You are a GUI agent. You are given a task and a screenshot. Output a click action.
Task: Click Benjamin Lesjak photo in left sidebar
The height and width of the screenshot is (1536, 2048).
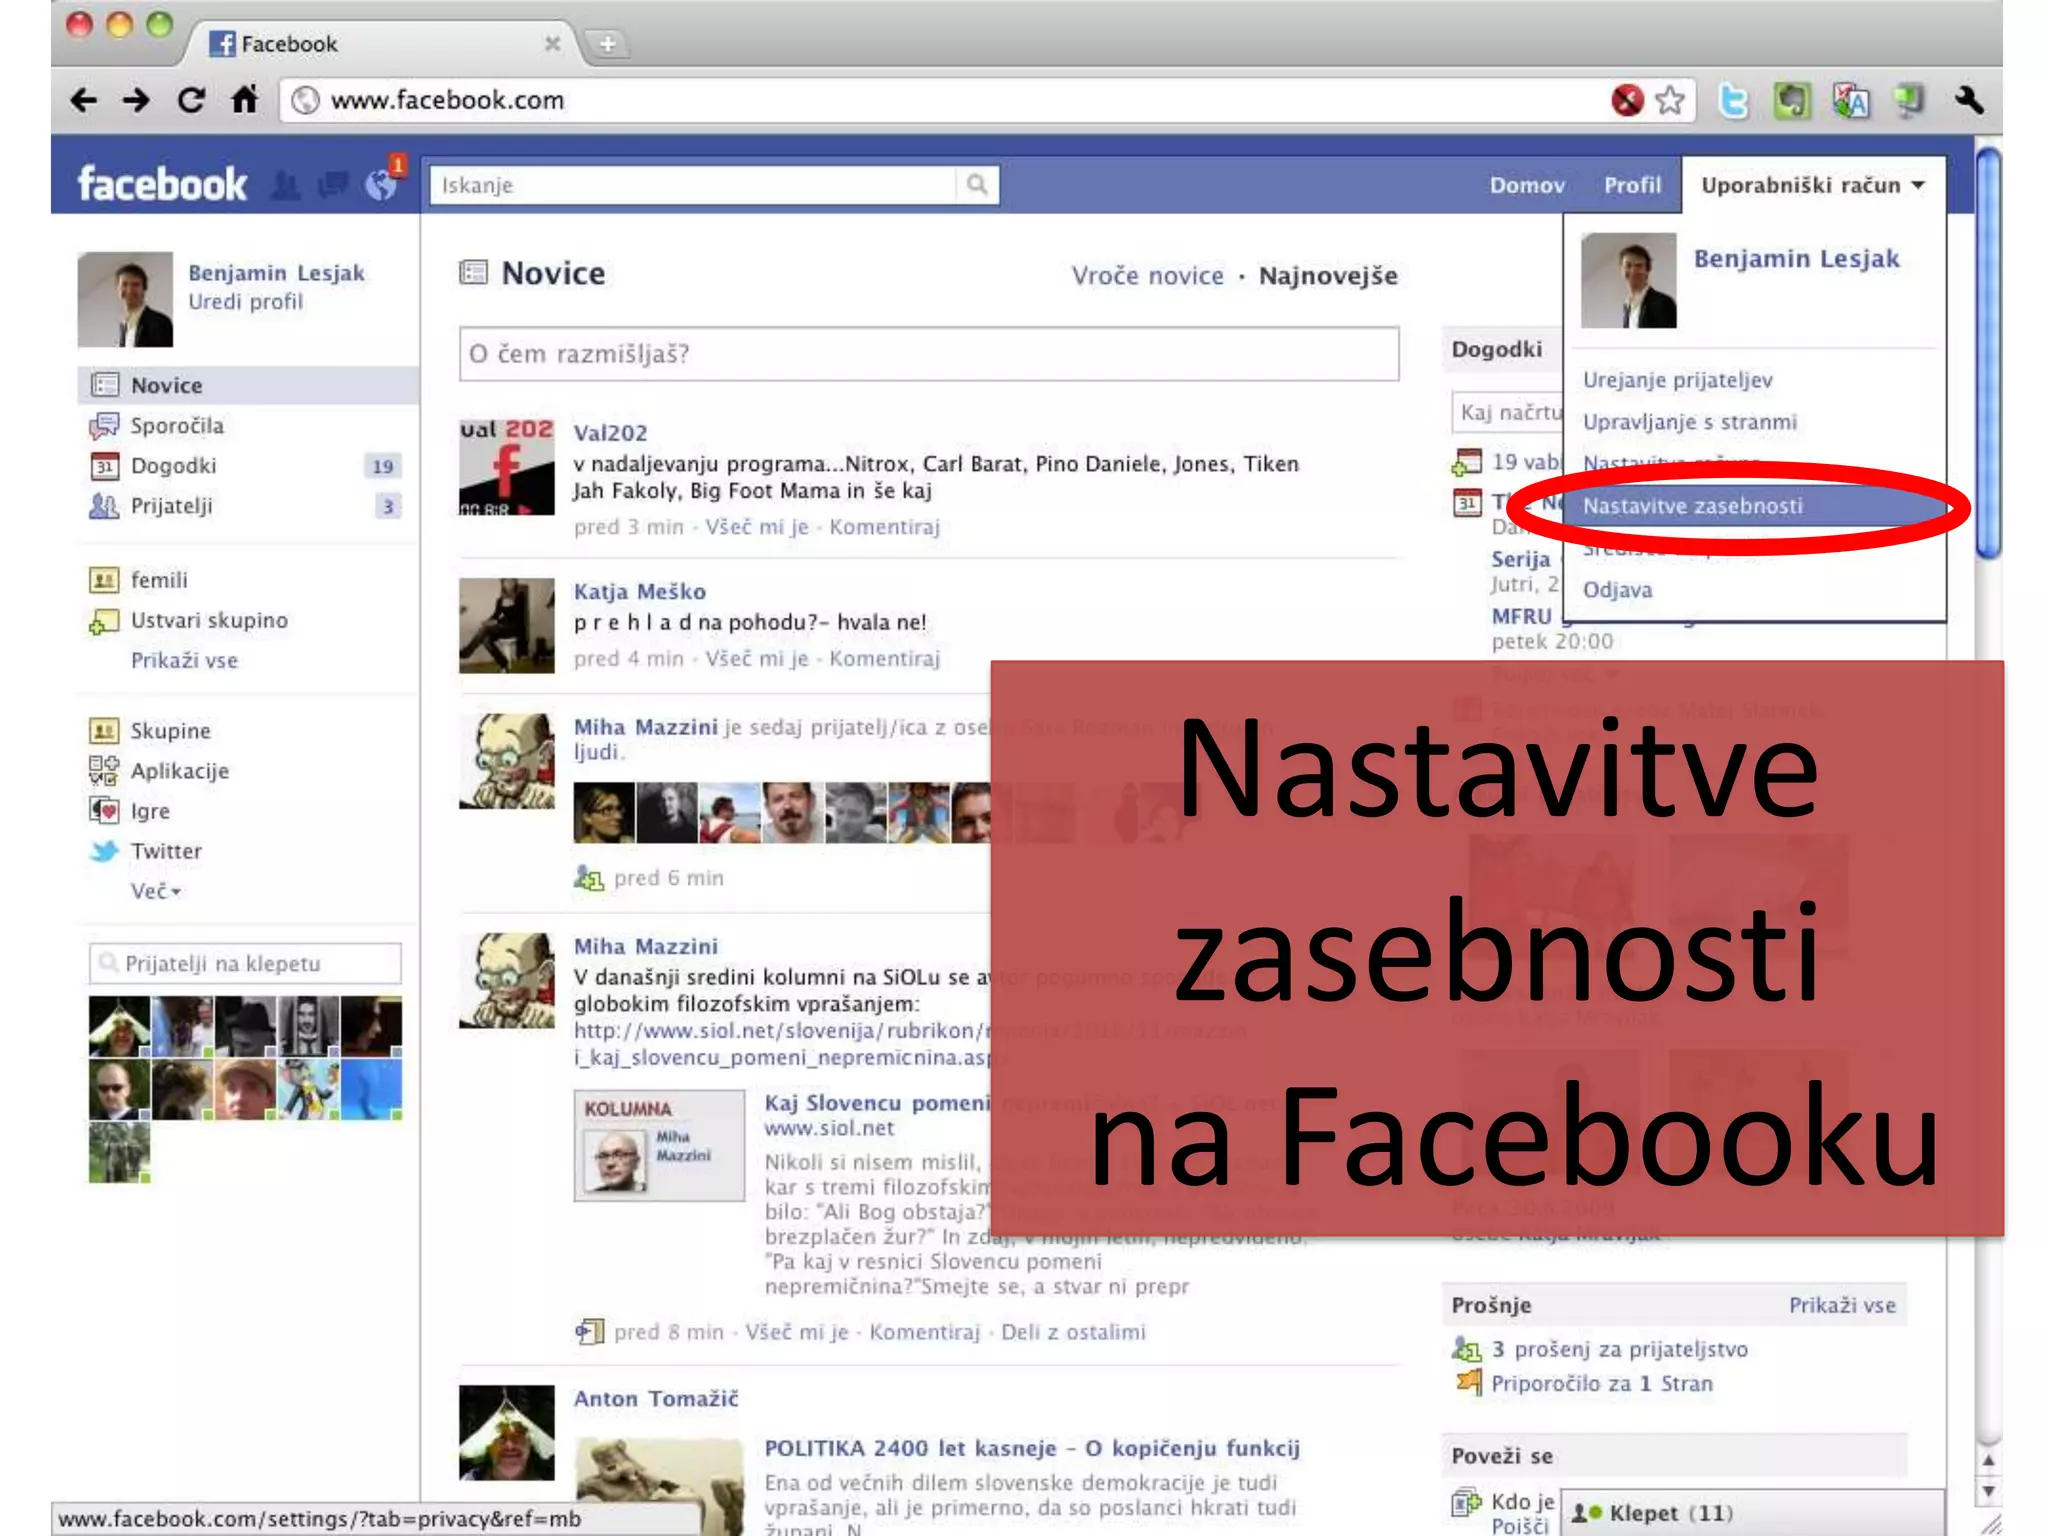[125, 299]
